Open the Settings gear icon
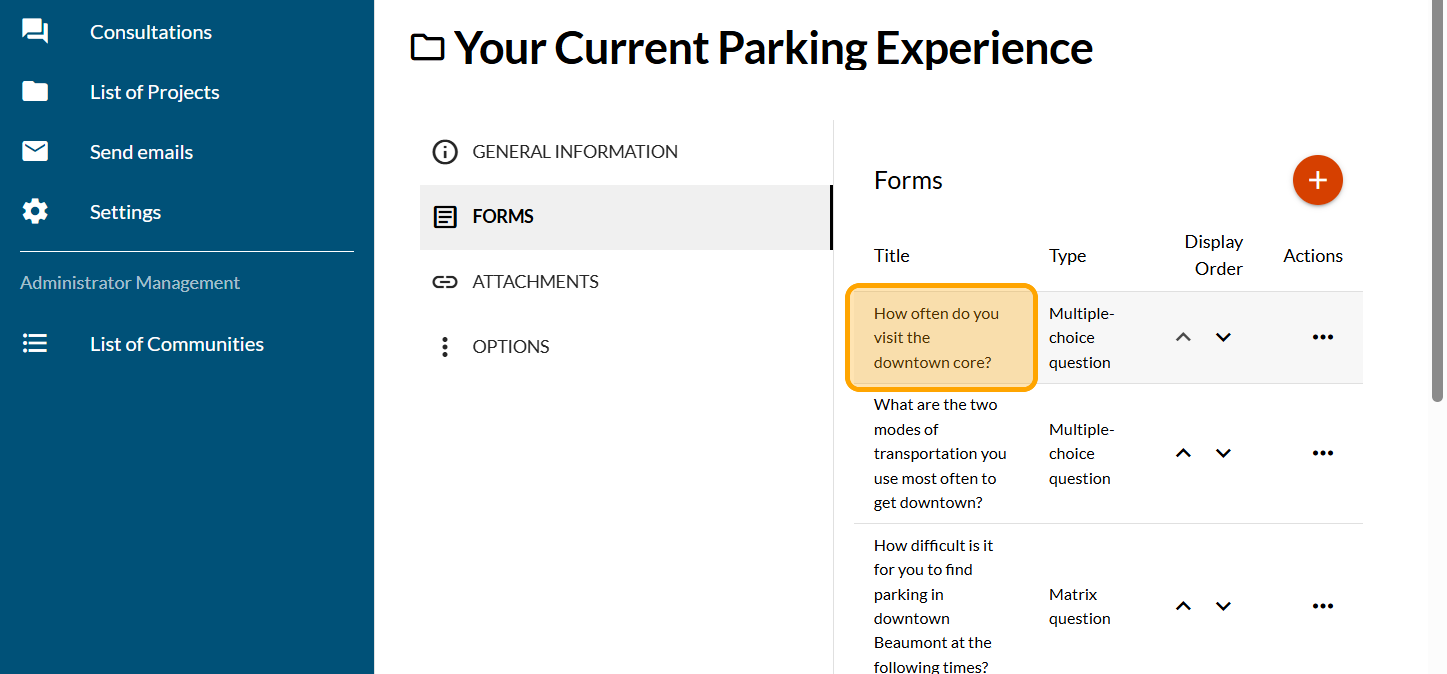The image size is (1447, 674). coord(35,212)
